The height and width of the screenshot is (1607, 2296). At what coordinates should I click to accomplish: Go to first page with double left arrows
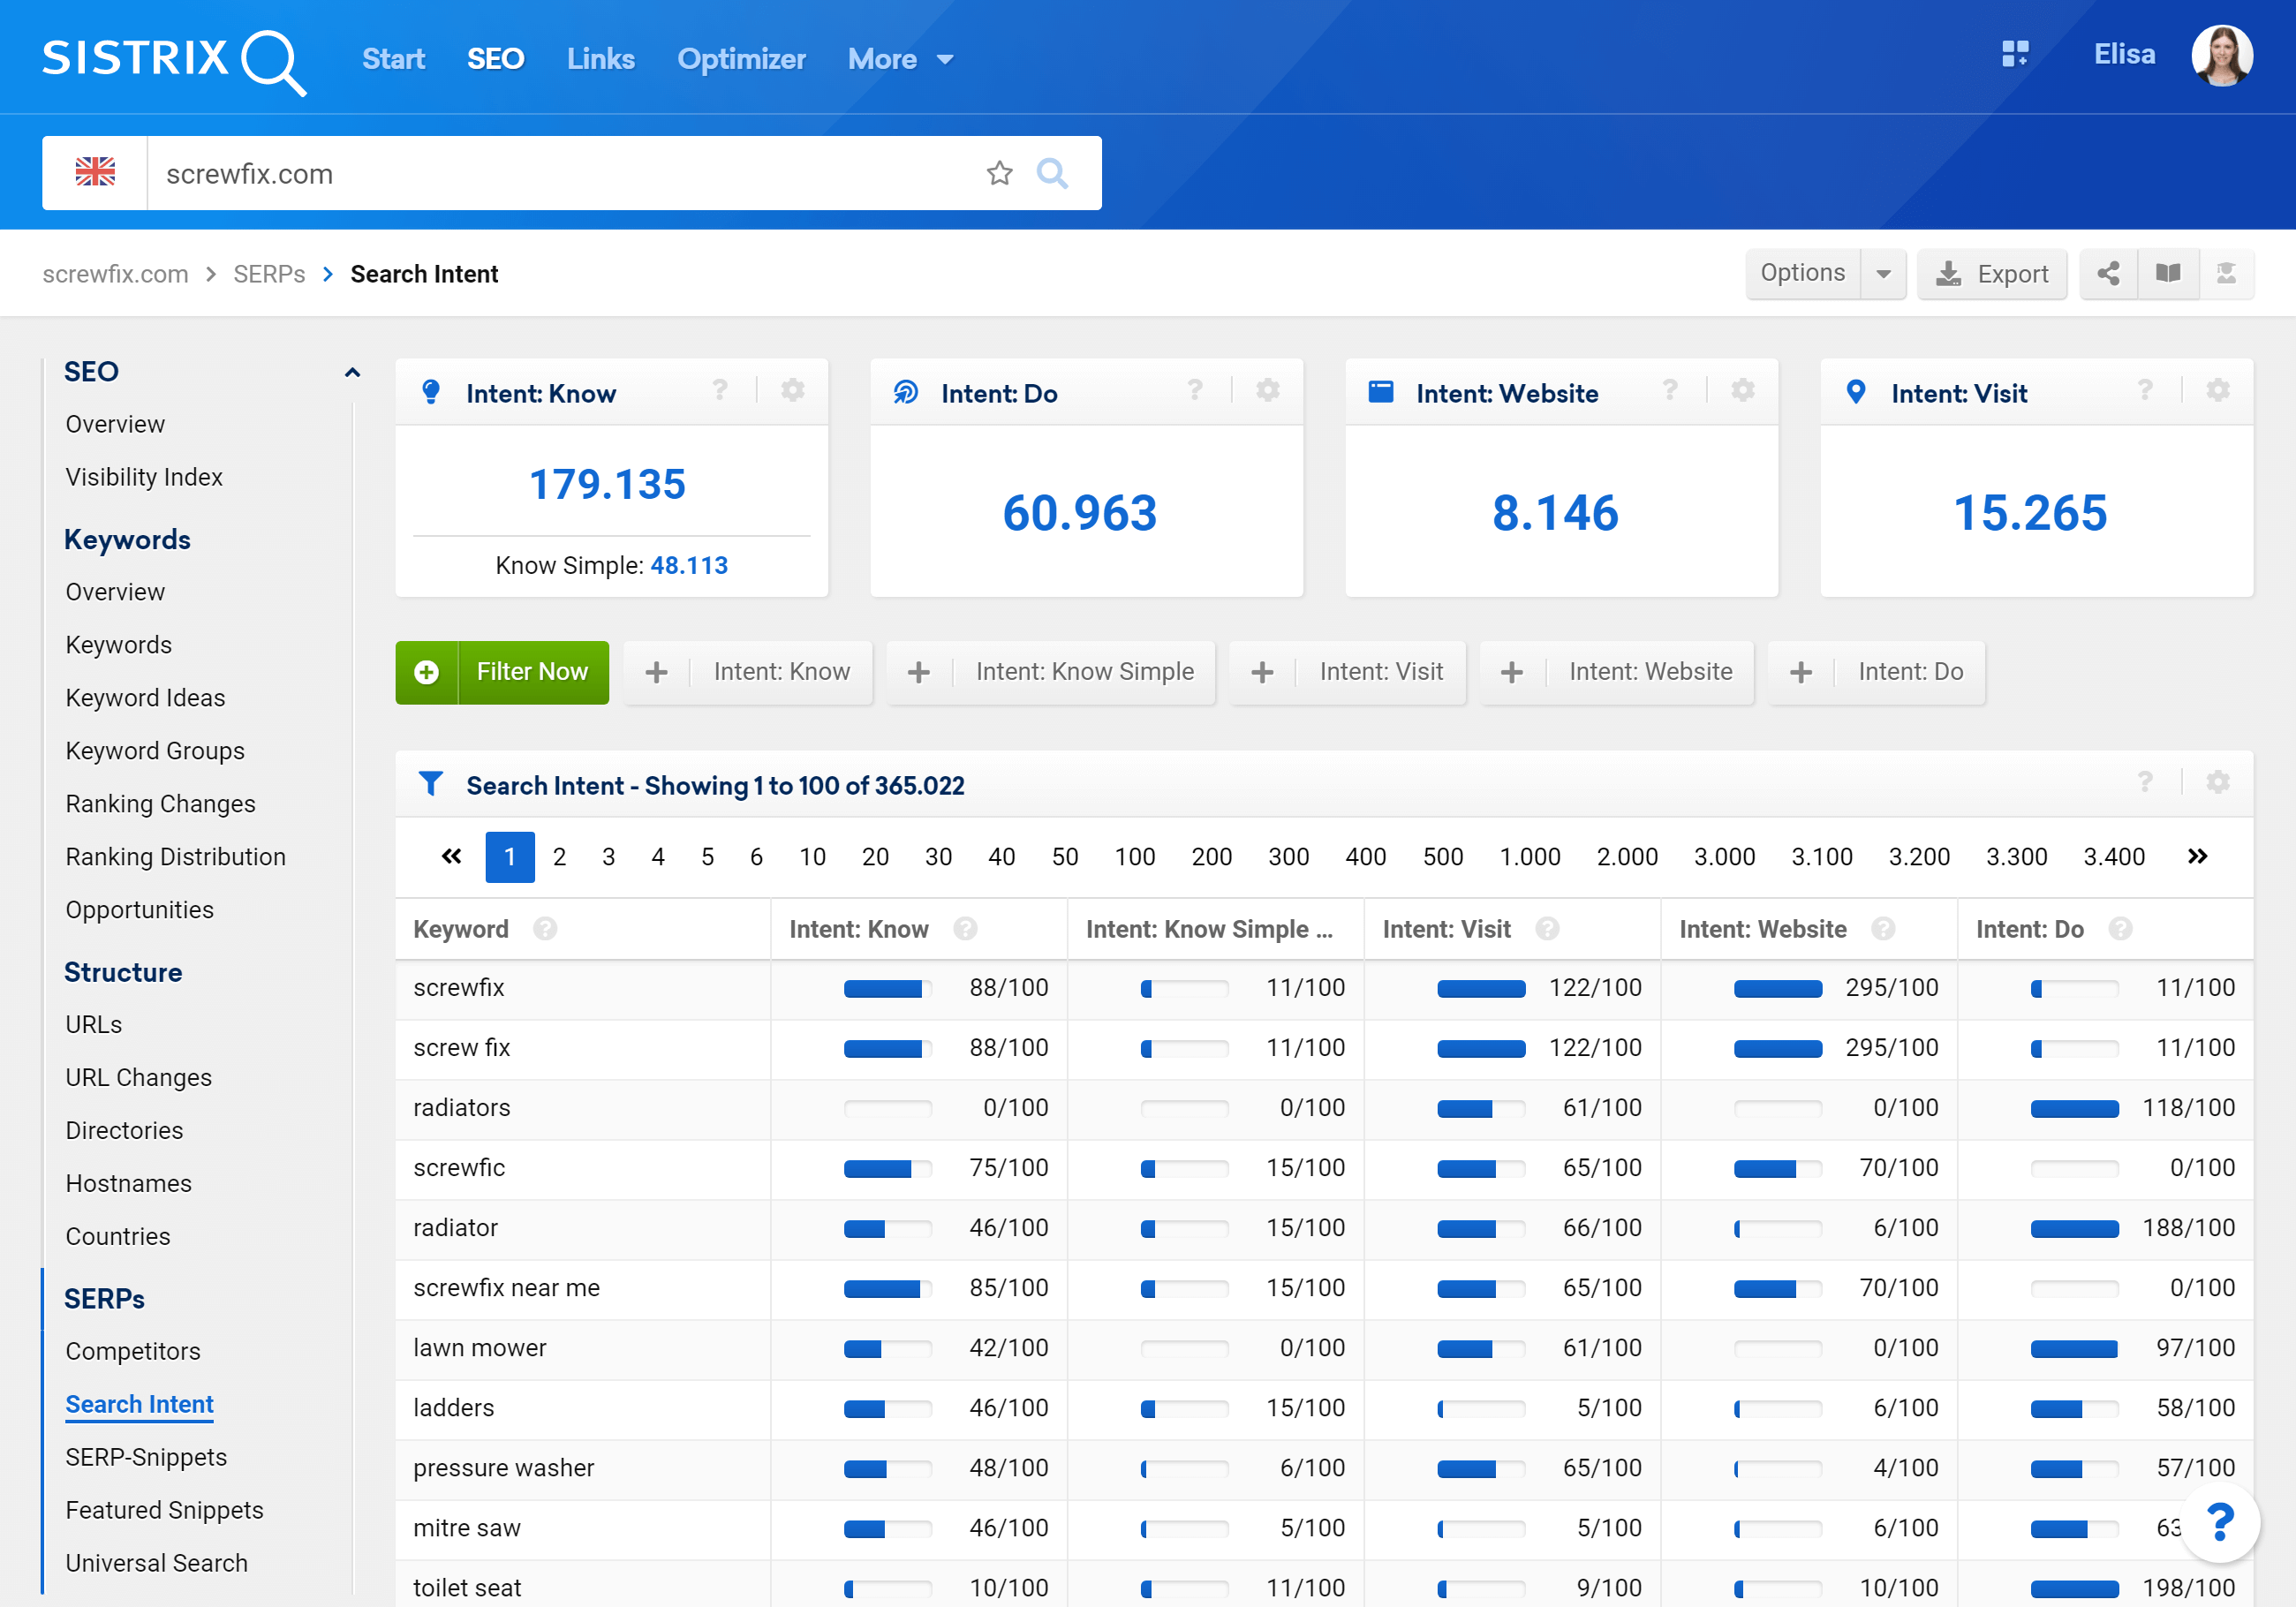452,856
